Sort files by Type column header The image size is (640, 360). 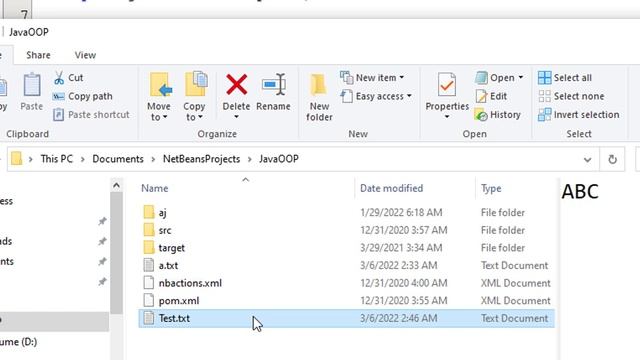(491, 188)
